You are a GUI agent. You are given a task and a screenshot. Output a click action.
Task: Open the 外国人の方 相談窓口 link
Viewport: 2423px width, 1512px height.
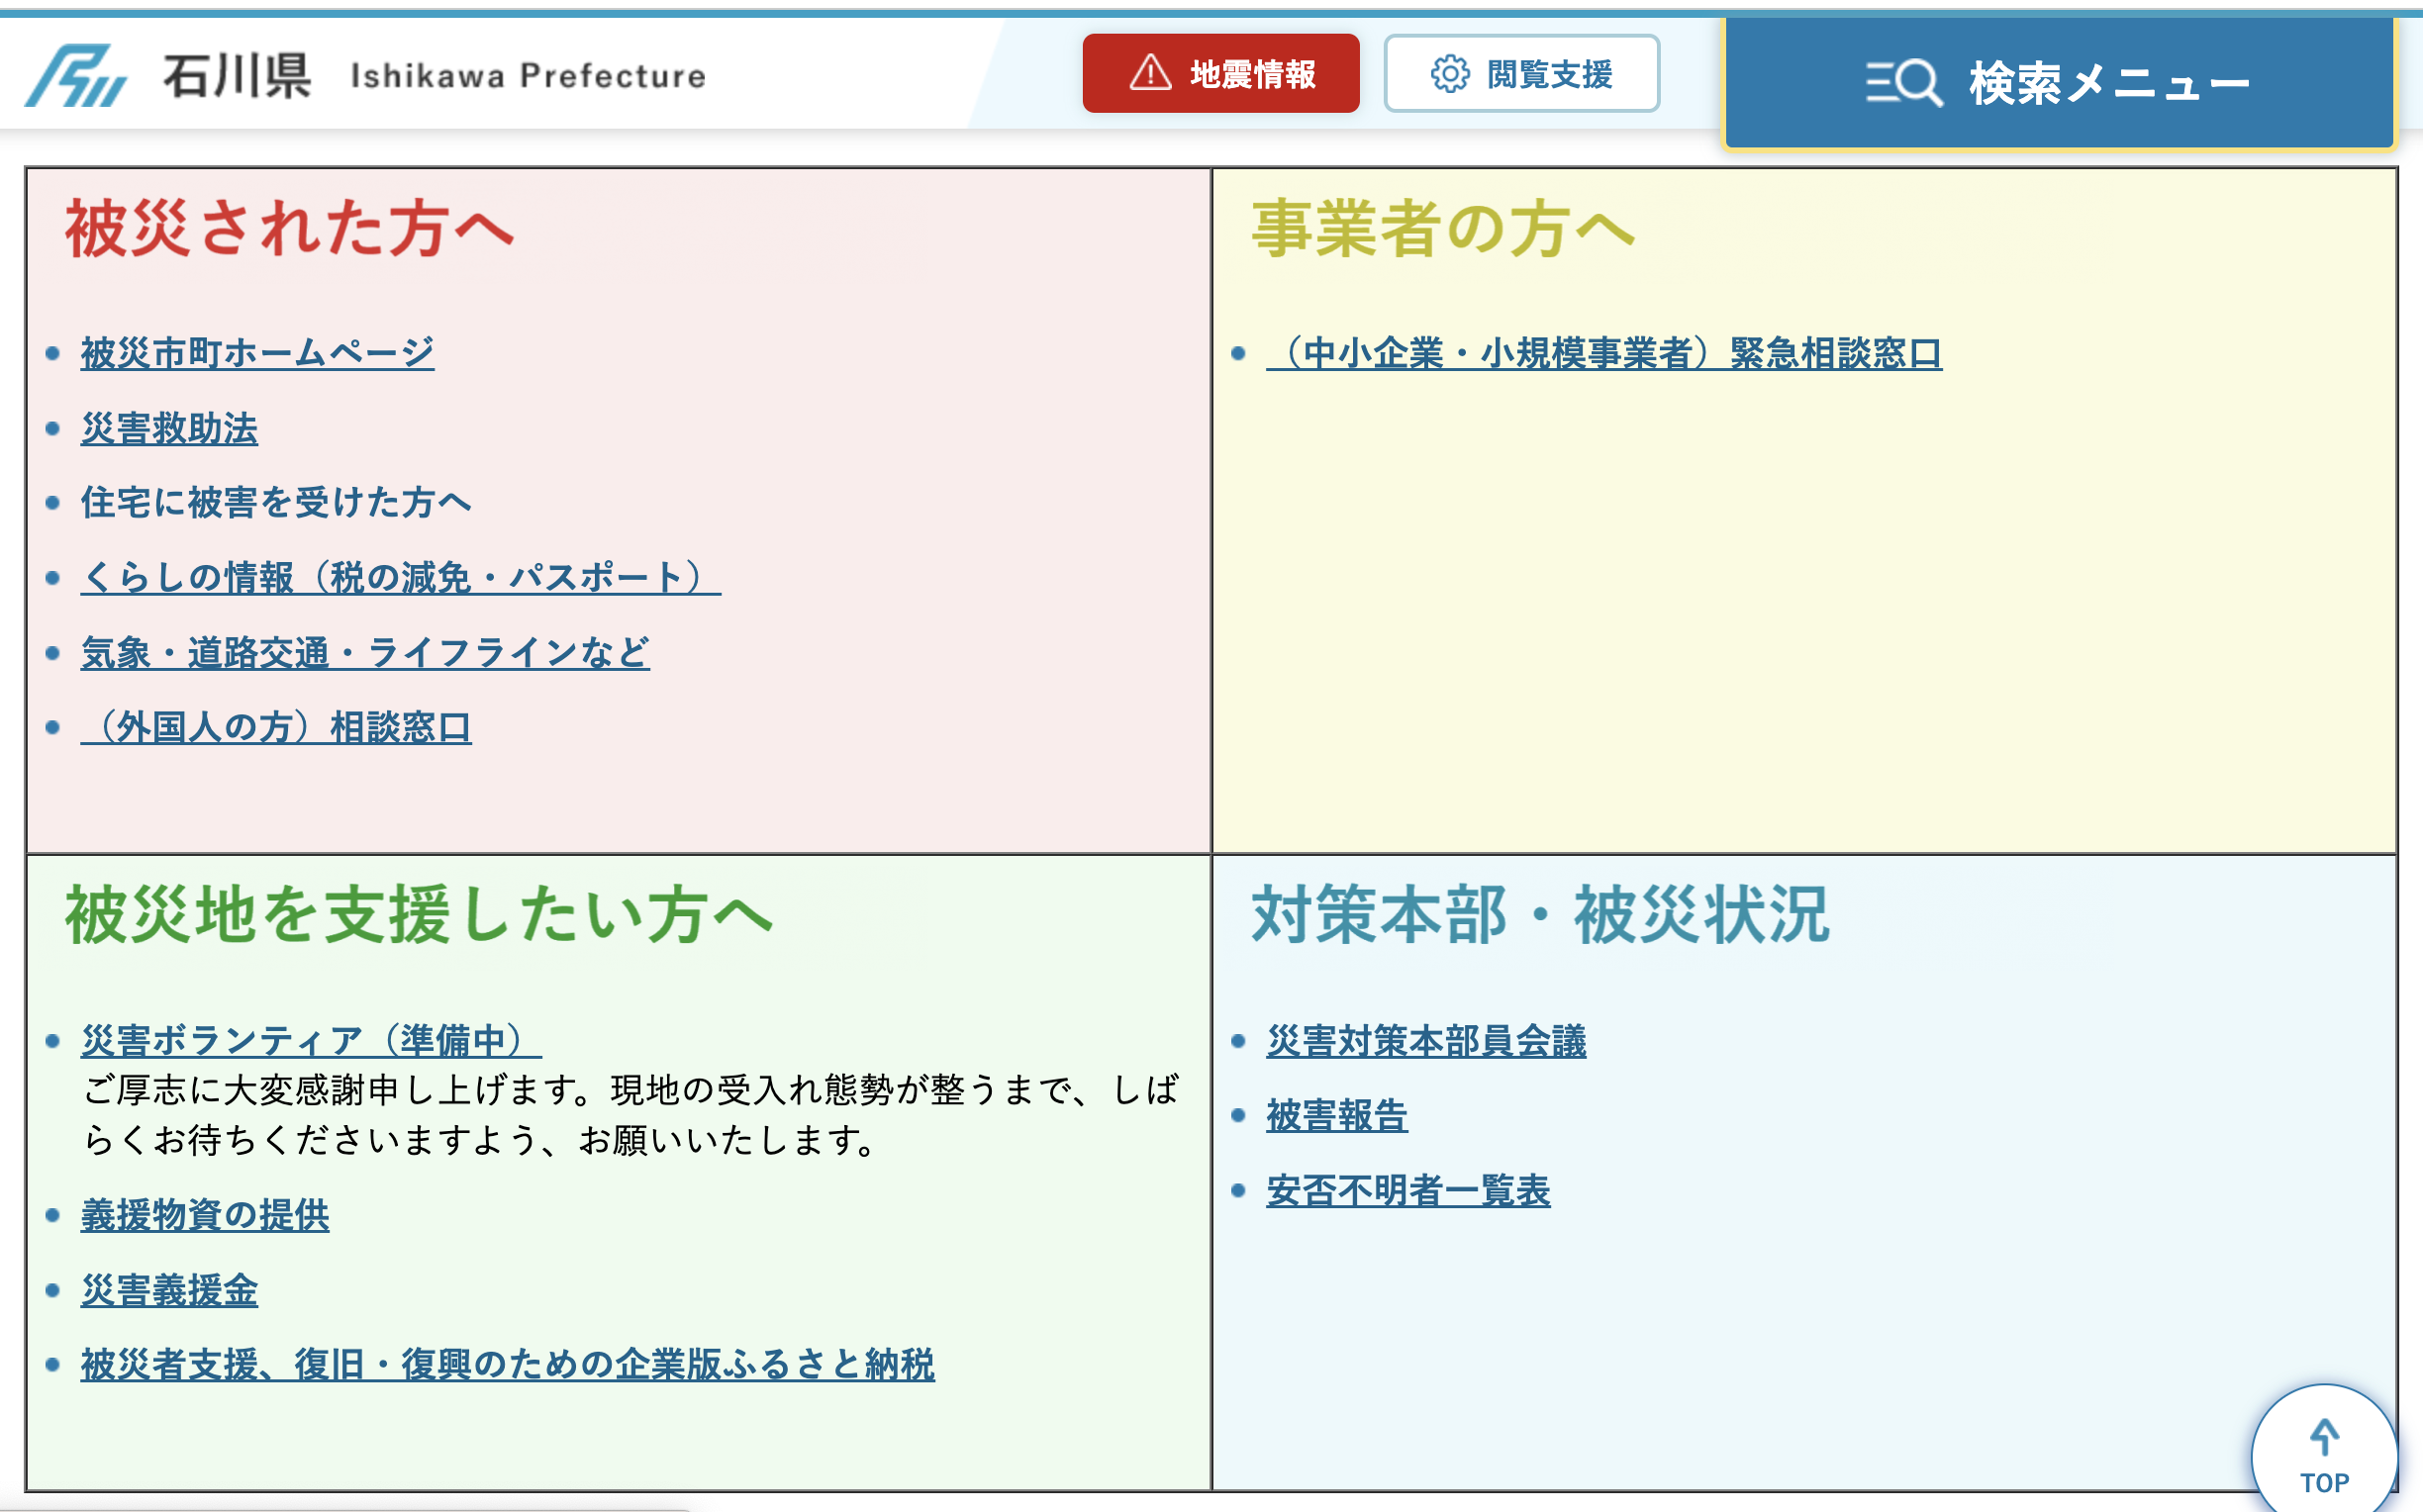(276, 727)
